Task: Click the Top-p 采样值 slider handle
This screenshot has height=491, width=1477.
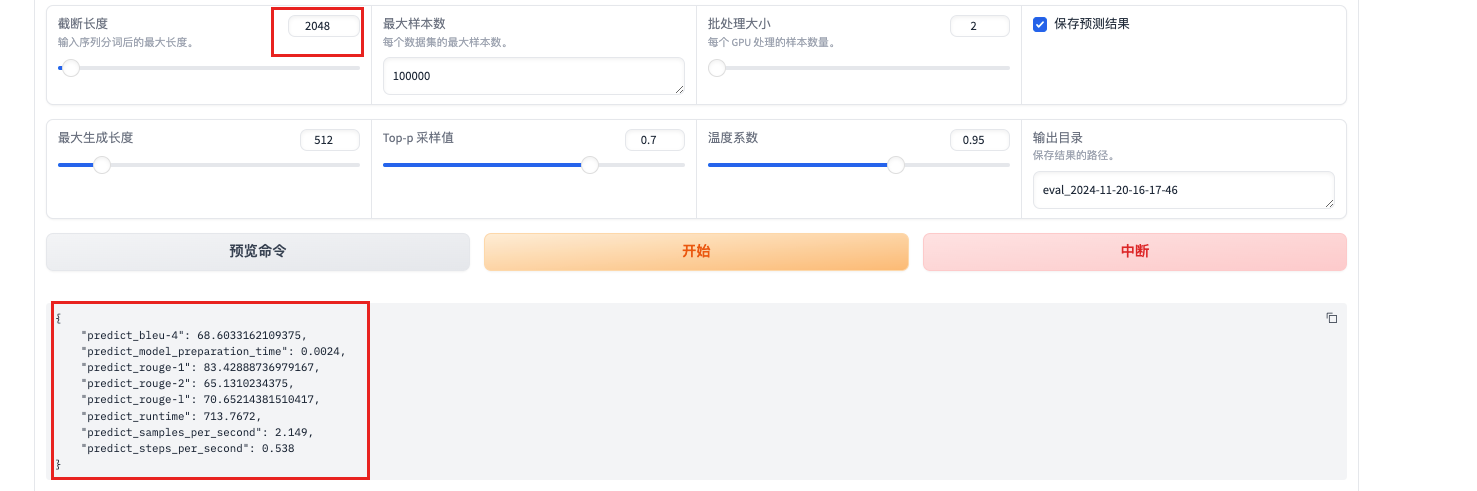Action: point(590,165)
